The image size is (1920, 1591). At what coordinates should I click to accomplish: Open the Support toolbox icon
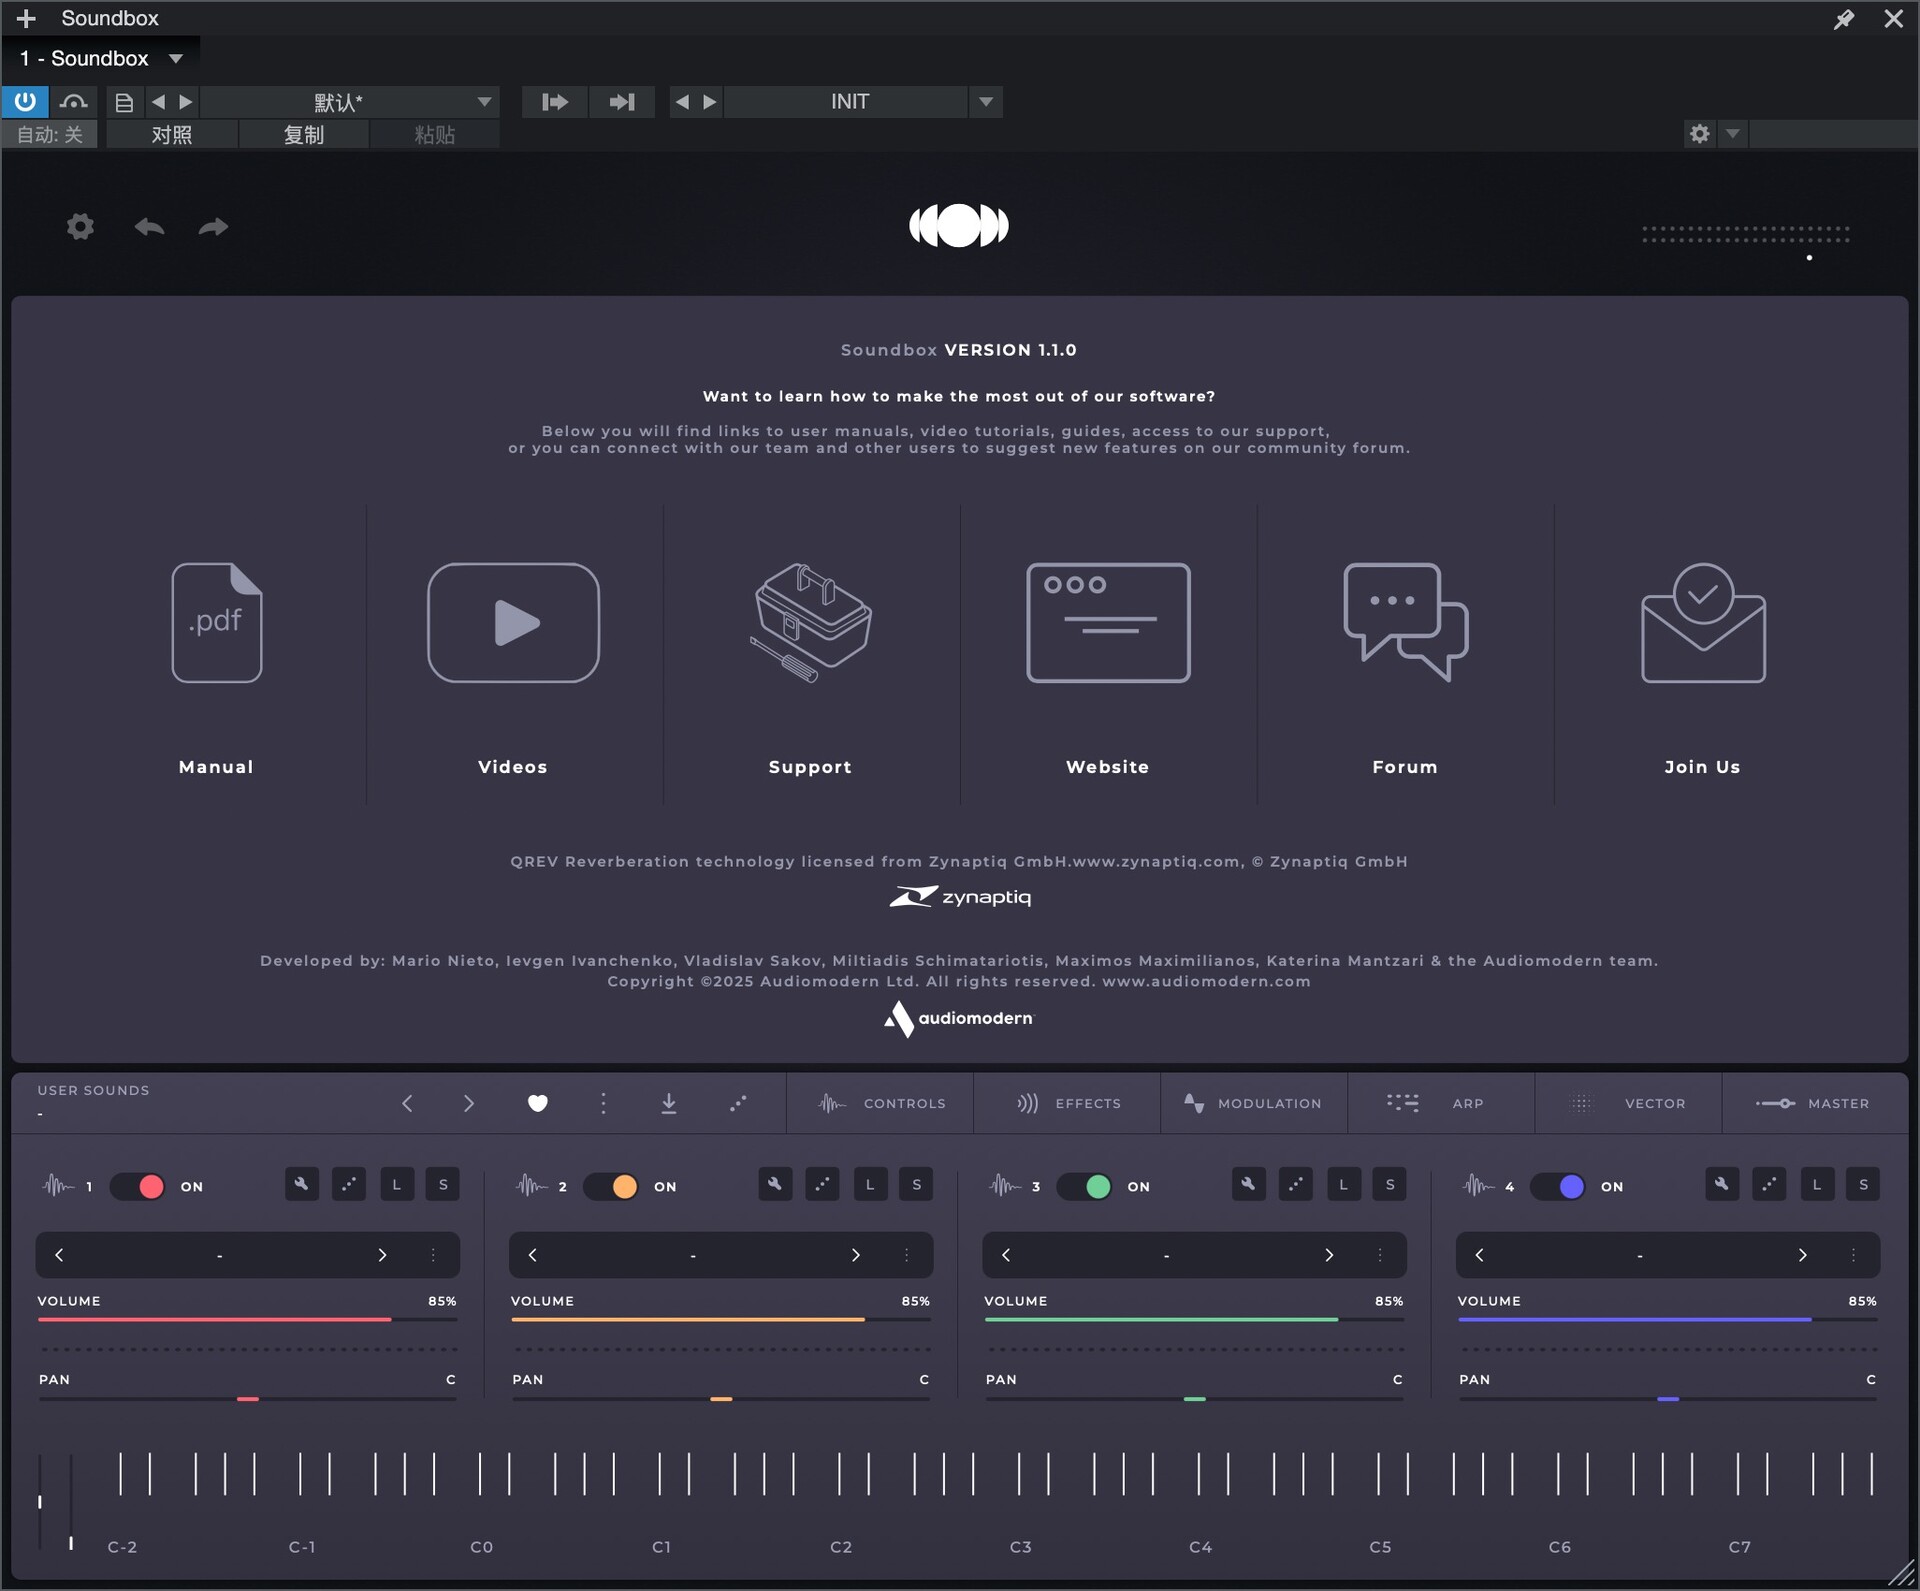coord(810,623)
